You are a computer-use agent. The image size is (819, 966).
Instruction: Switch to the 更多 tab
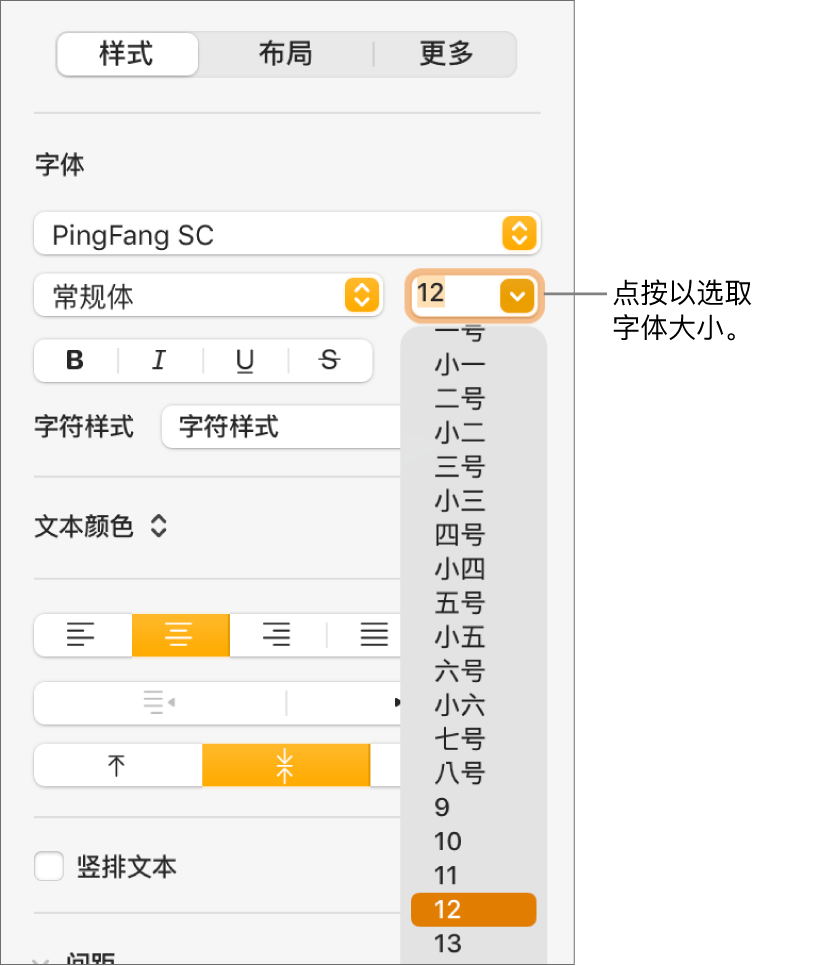pos(448,54)
